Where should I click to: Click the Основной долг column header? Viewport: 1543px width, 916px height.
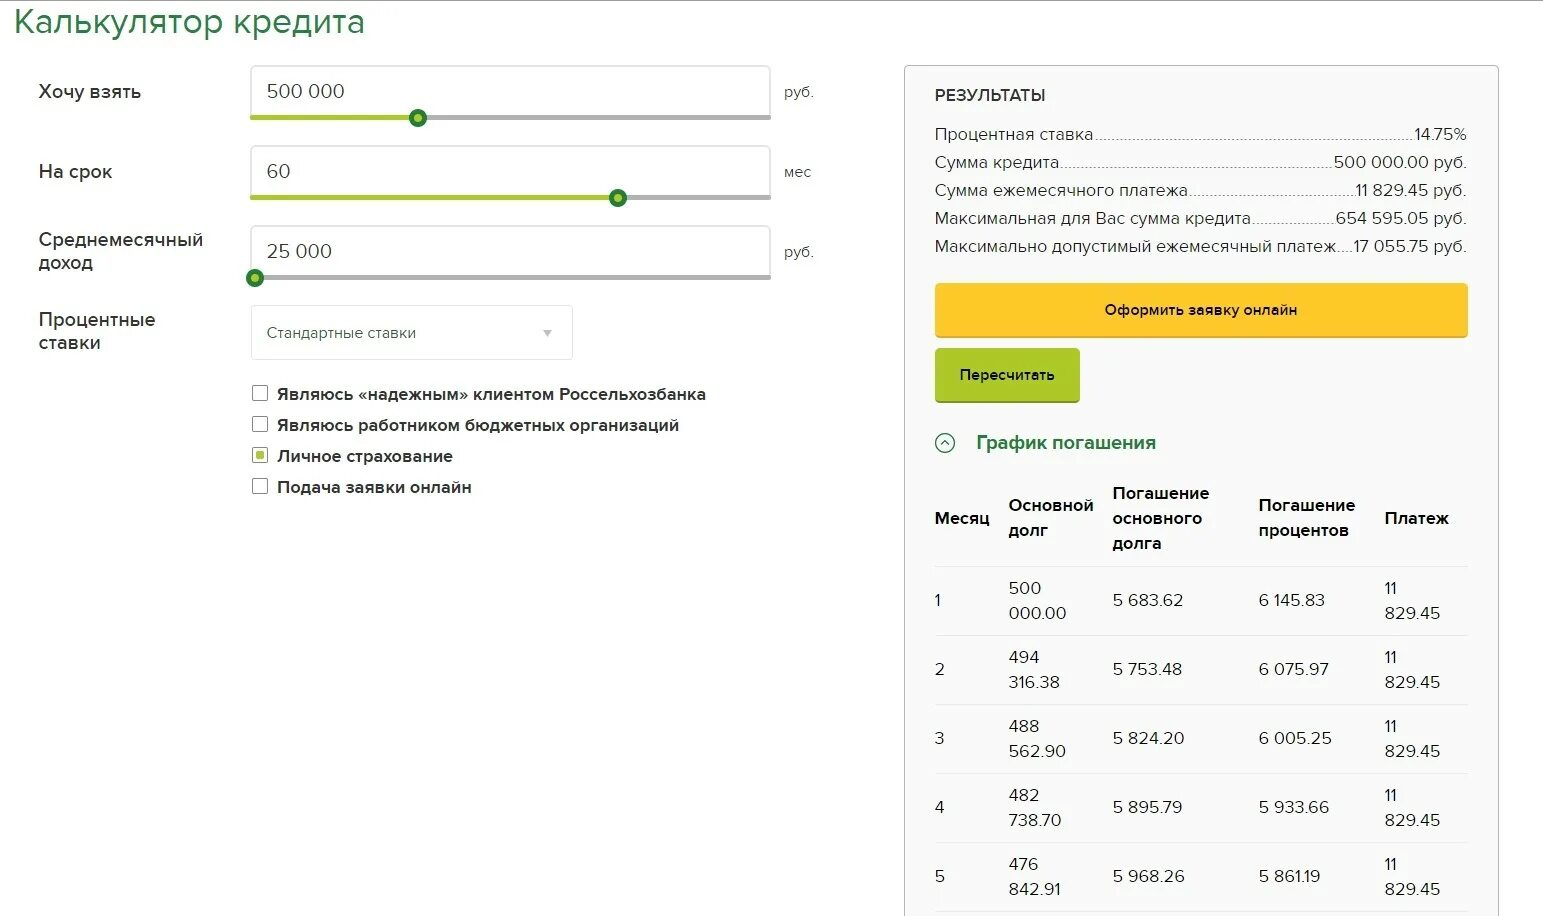pos(1051,518)
